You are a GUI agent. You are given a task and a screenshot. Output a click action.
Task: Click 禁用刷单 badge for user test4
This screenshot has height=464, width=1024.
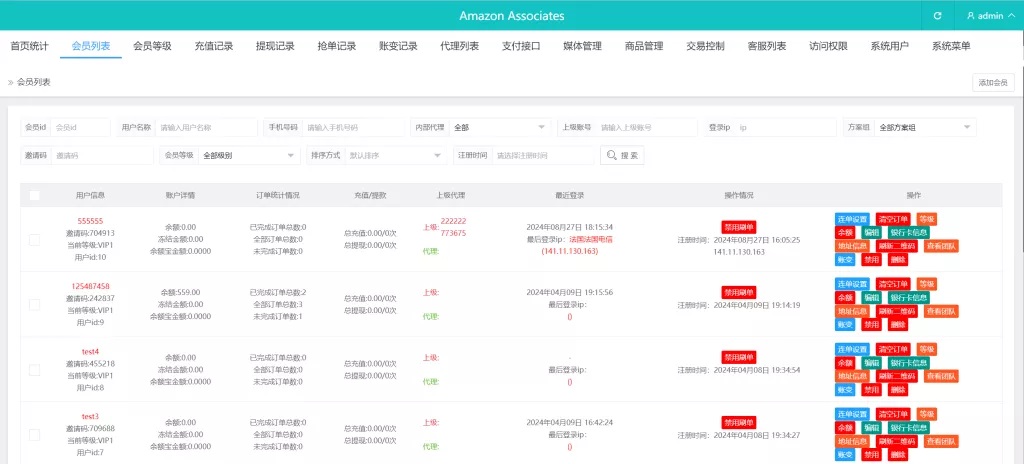[x=739, y=356]
